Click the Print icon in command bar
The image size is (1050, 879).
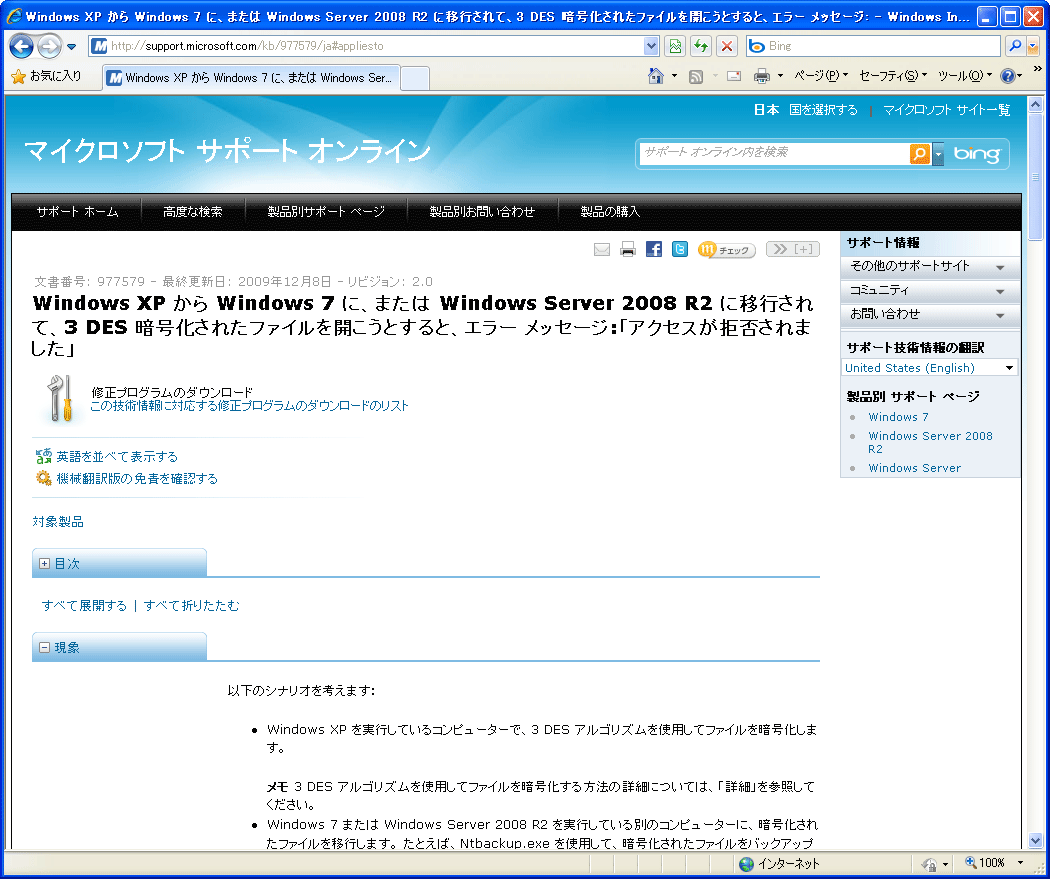point(761,76)
